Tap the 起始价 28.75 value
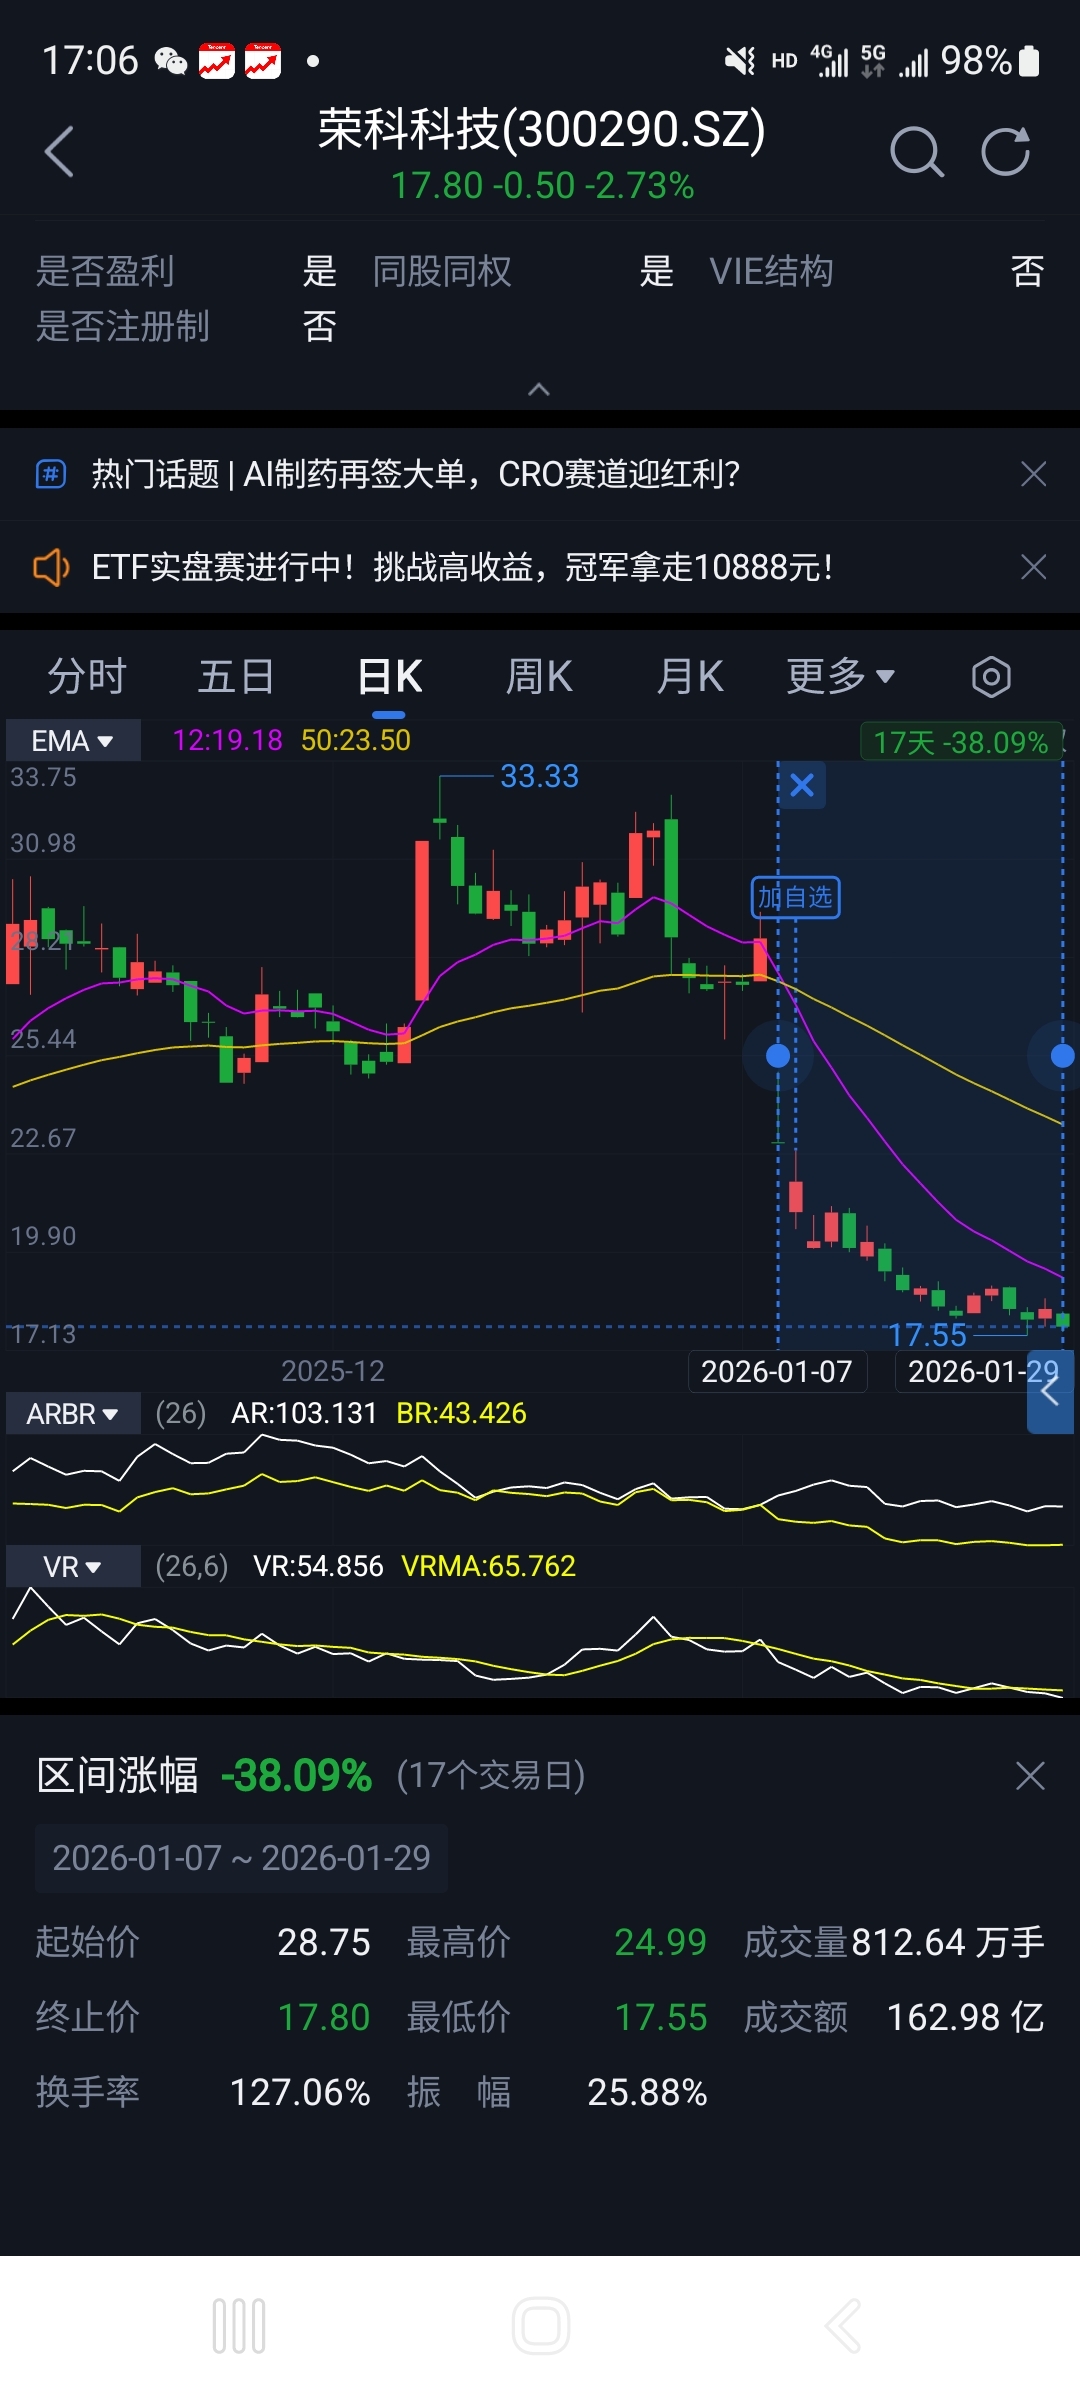Viewport: 1080px width, 2400px height. pyautogui.click(x=324, y=1942)
